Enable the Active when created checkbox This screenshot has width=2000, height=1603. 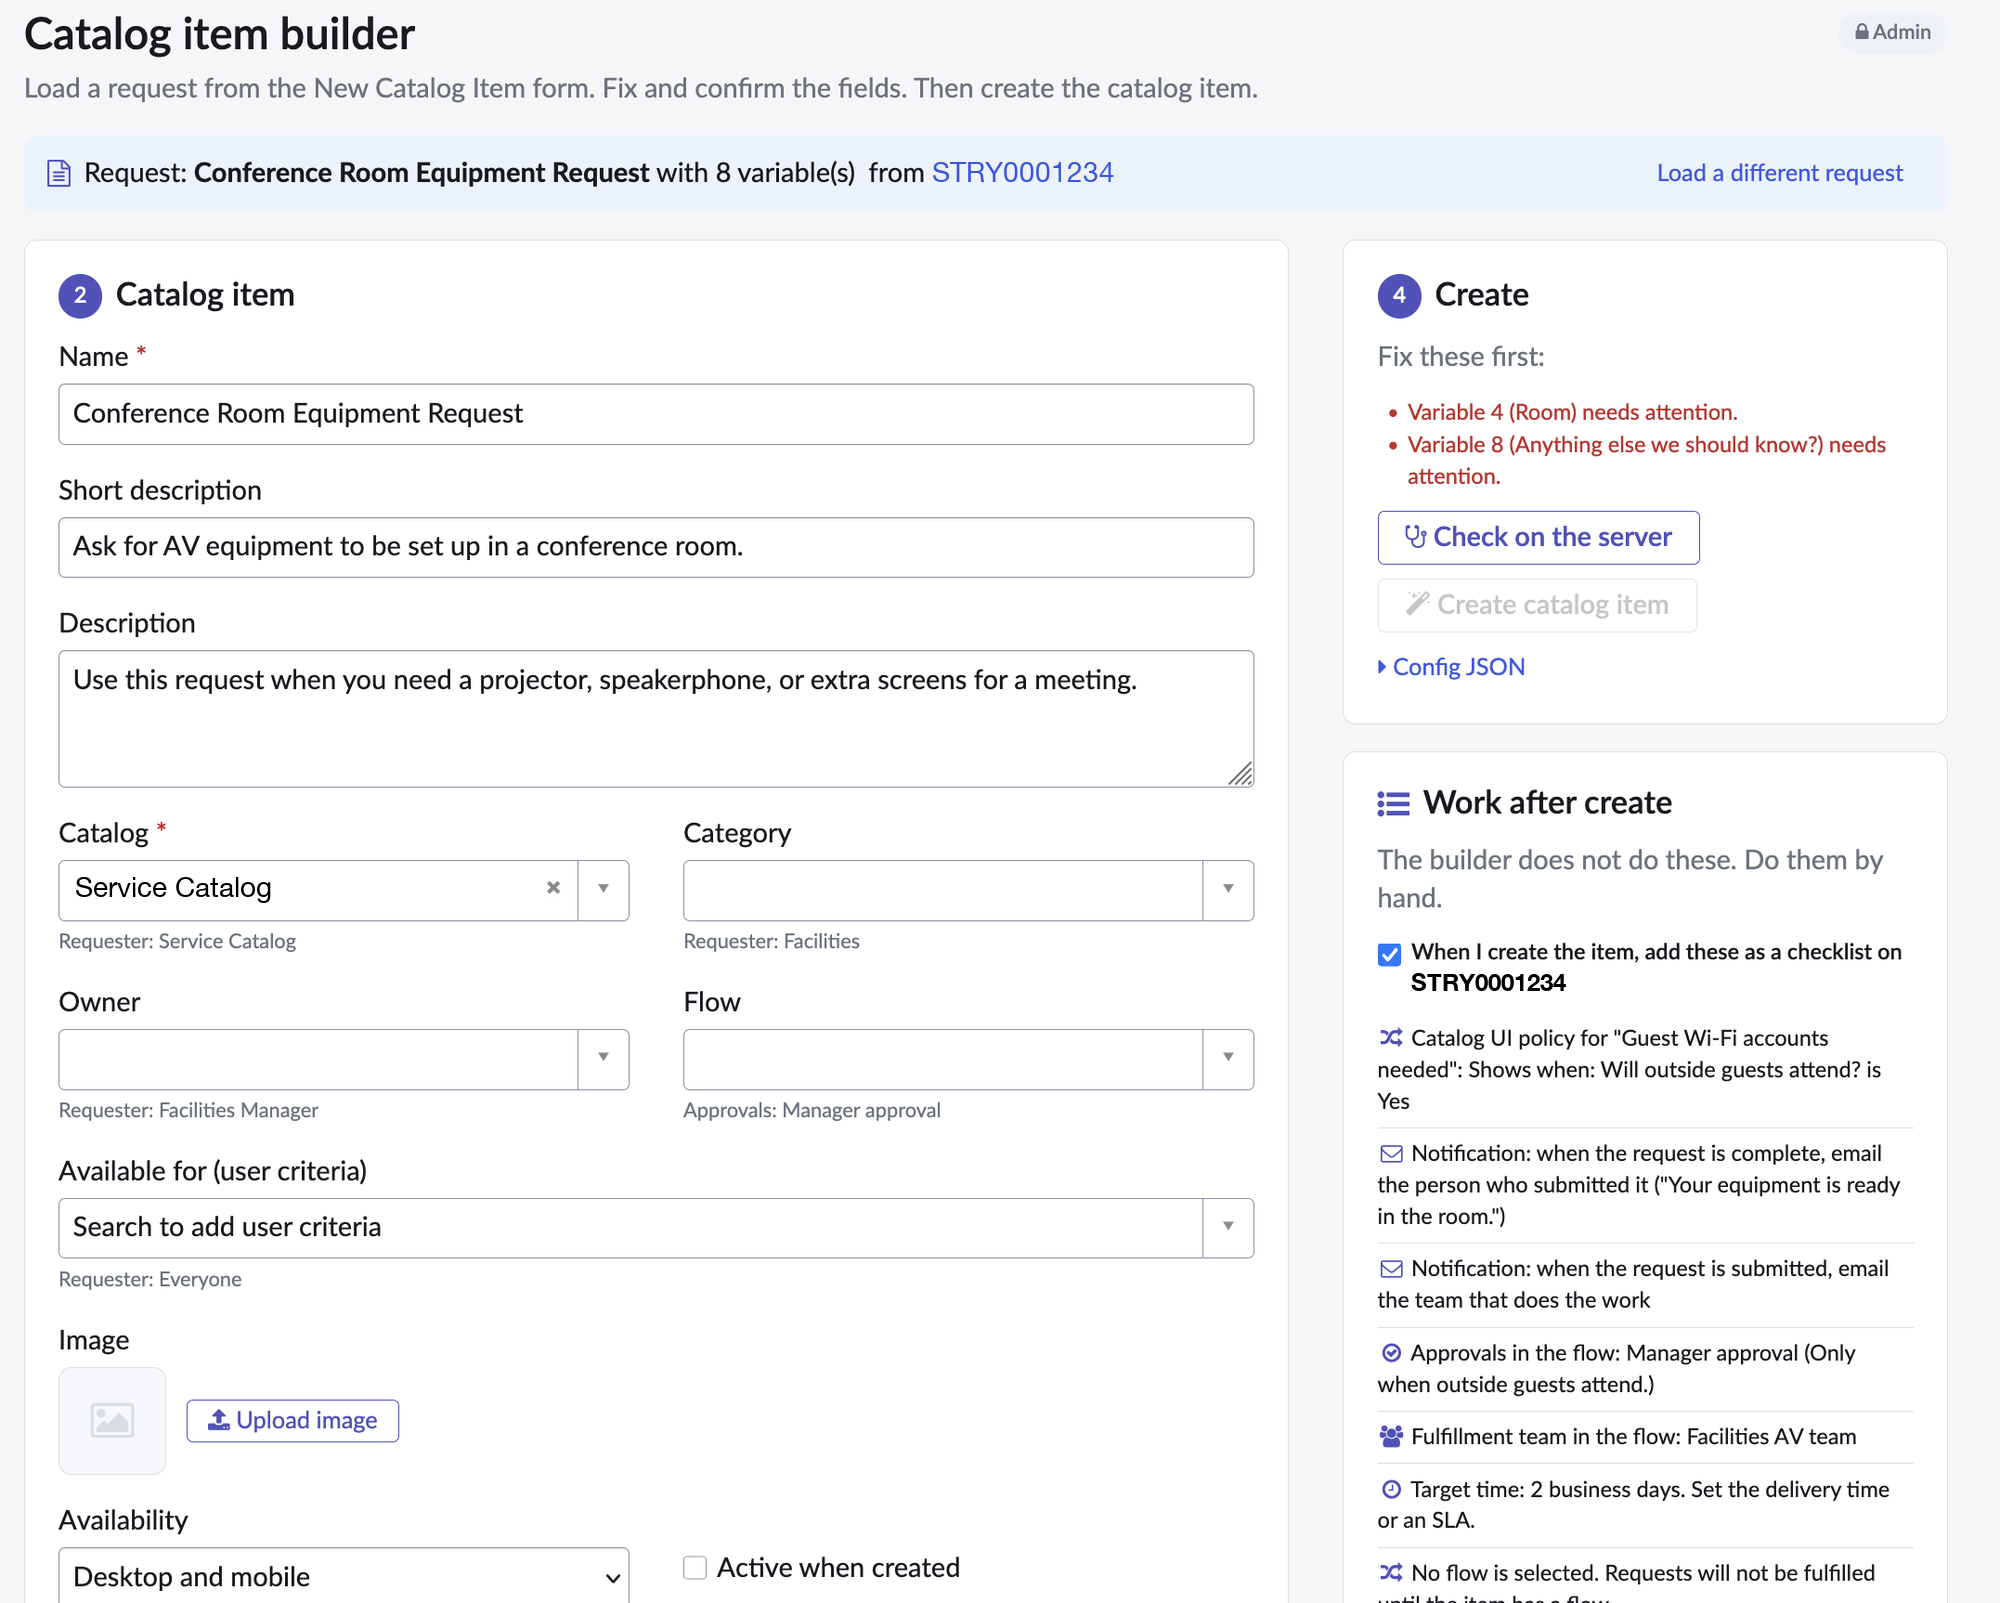[x=695, y=1567]
